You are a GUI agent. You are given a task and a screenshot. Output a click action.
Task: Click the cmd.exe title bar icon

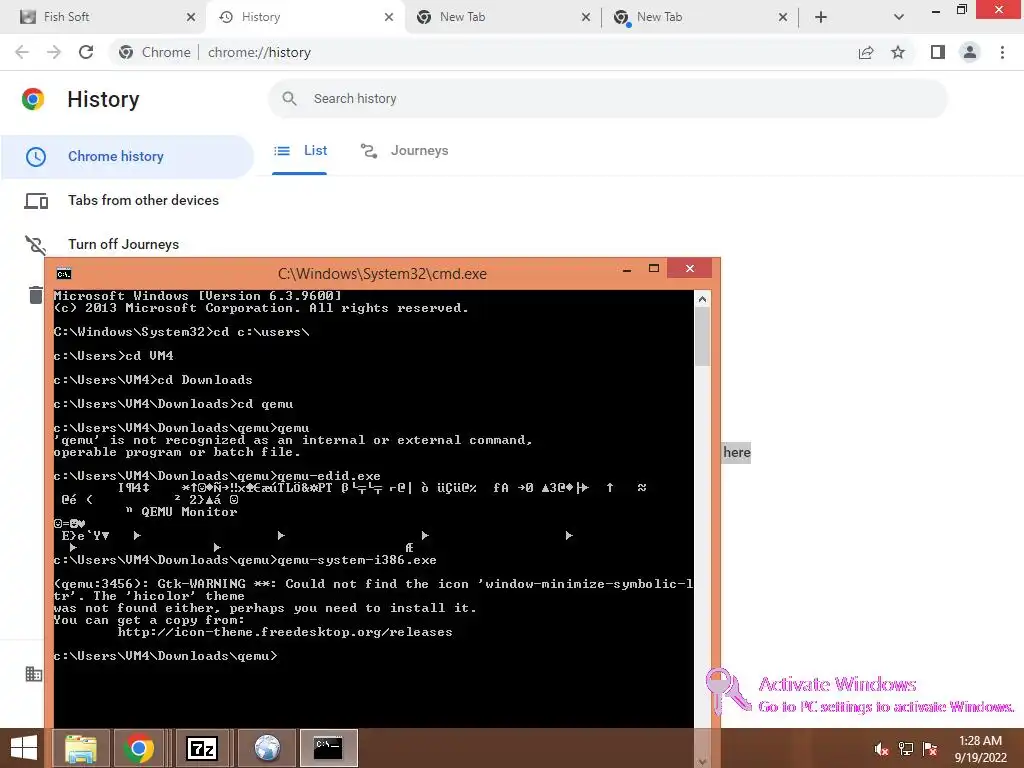(x=63, y=274)
